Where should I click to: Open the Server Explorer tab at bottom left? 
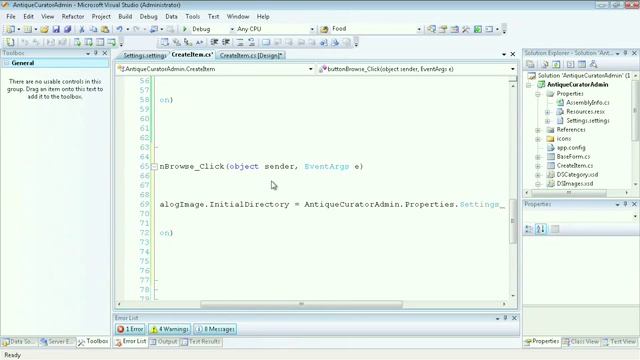click(57, 342)
